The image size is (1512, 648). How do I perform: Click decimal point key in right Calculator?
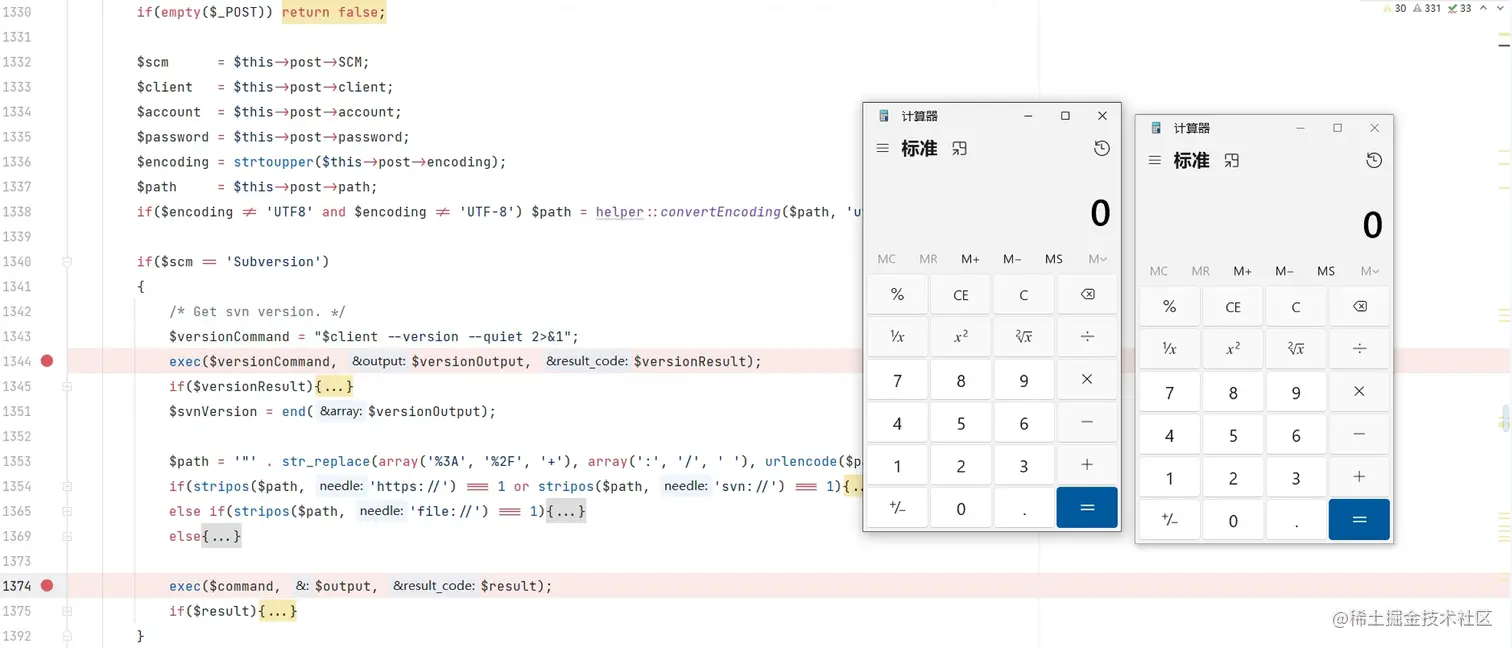click(1296, 520)
